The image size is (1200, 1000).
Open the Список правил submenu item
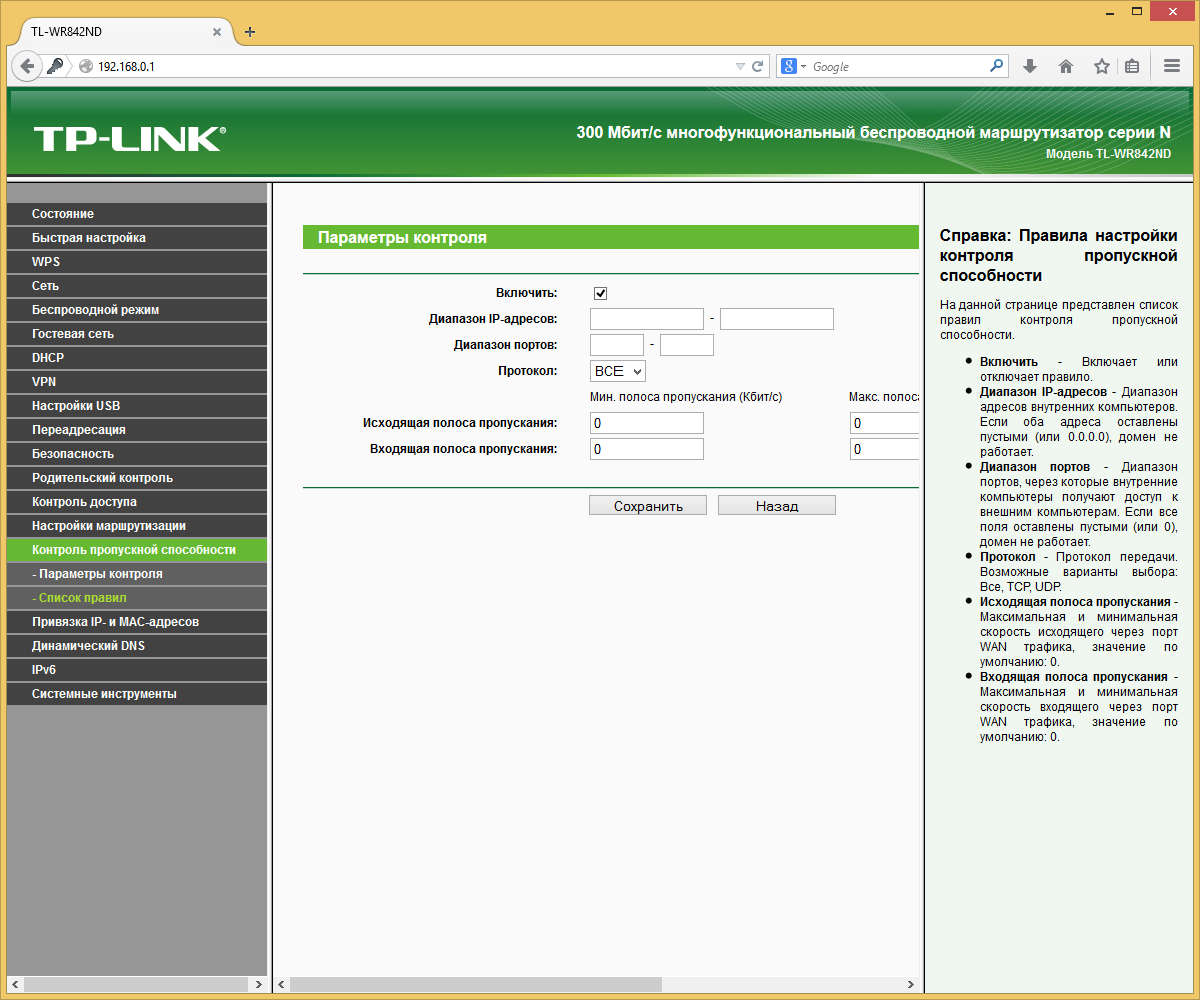tap(137, 598)
